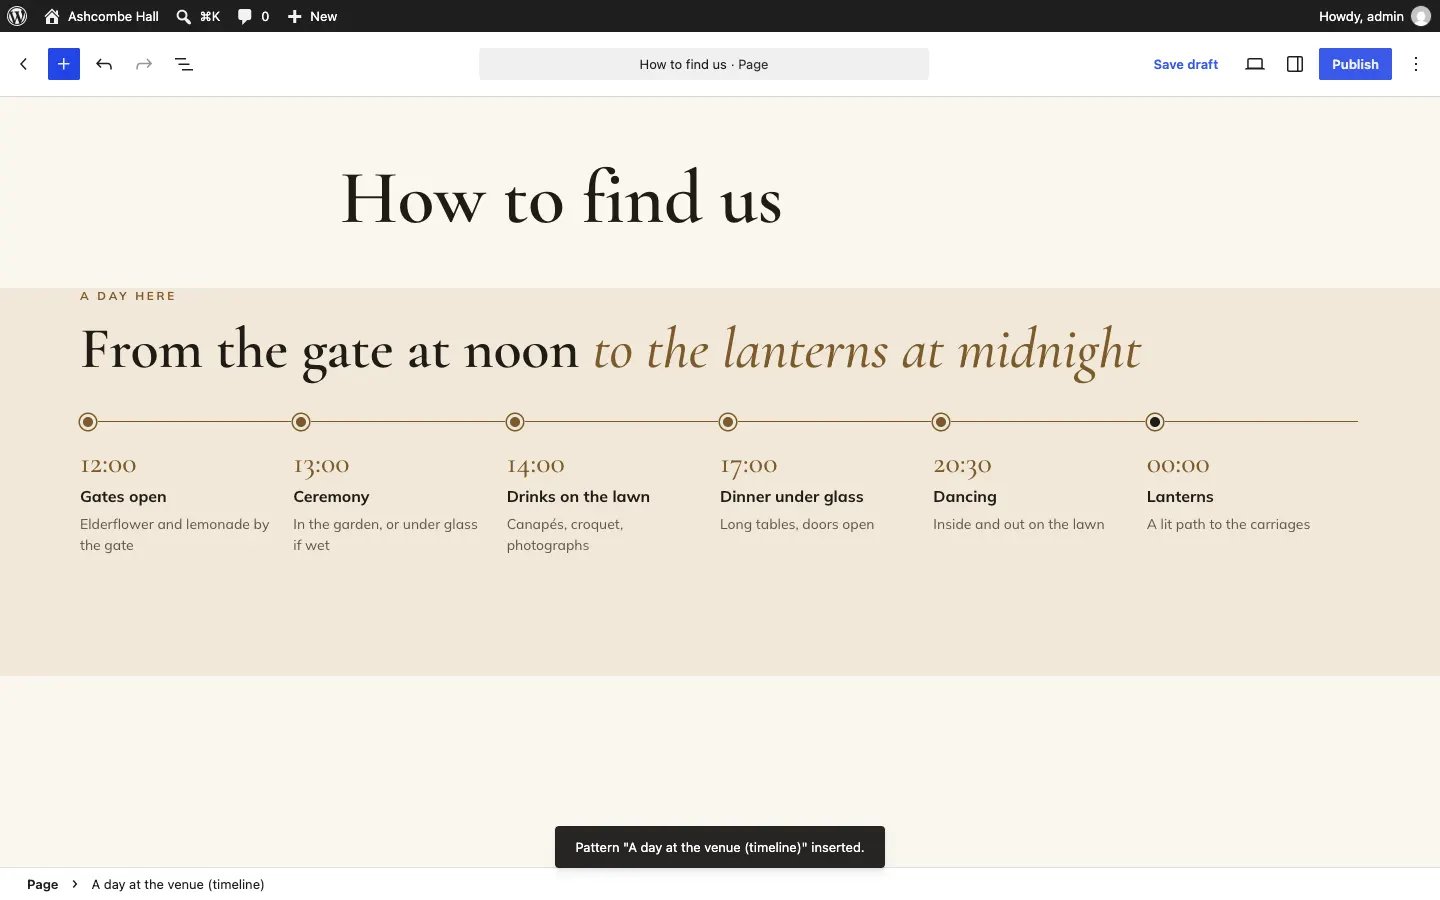Select the 'Ceremony' title text

pos(331,497)
